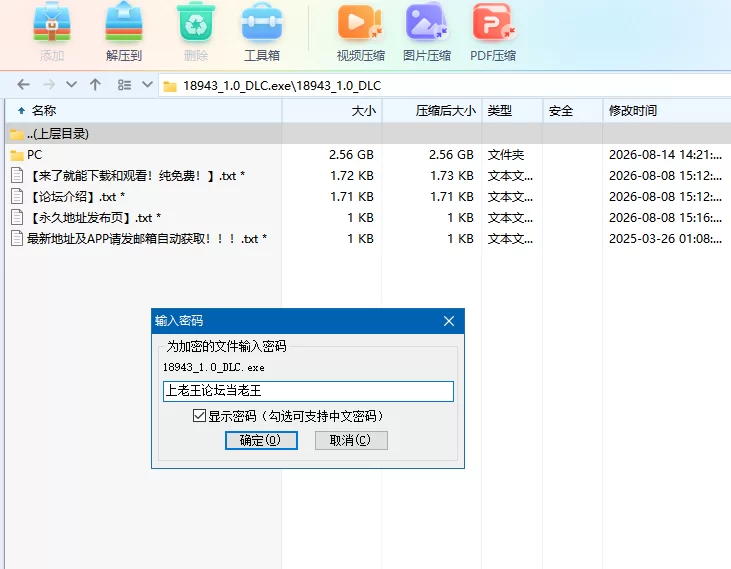Click the 2025-03-26 01:08 modified time
This screenshot has height=569, width=731.
665,239
